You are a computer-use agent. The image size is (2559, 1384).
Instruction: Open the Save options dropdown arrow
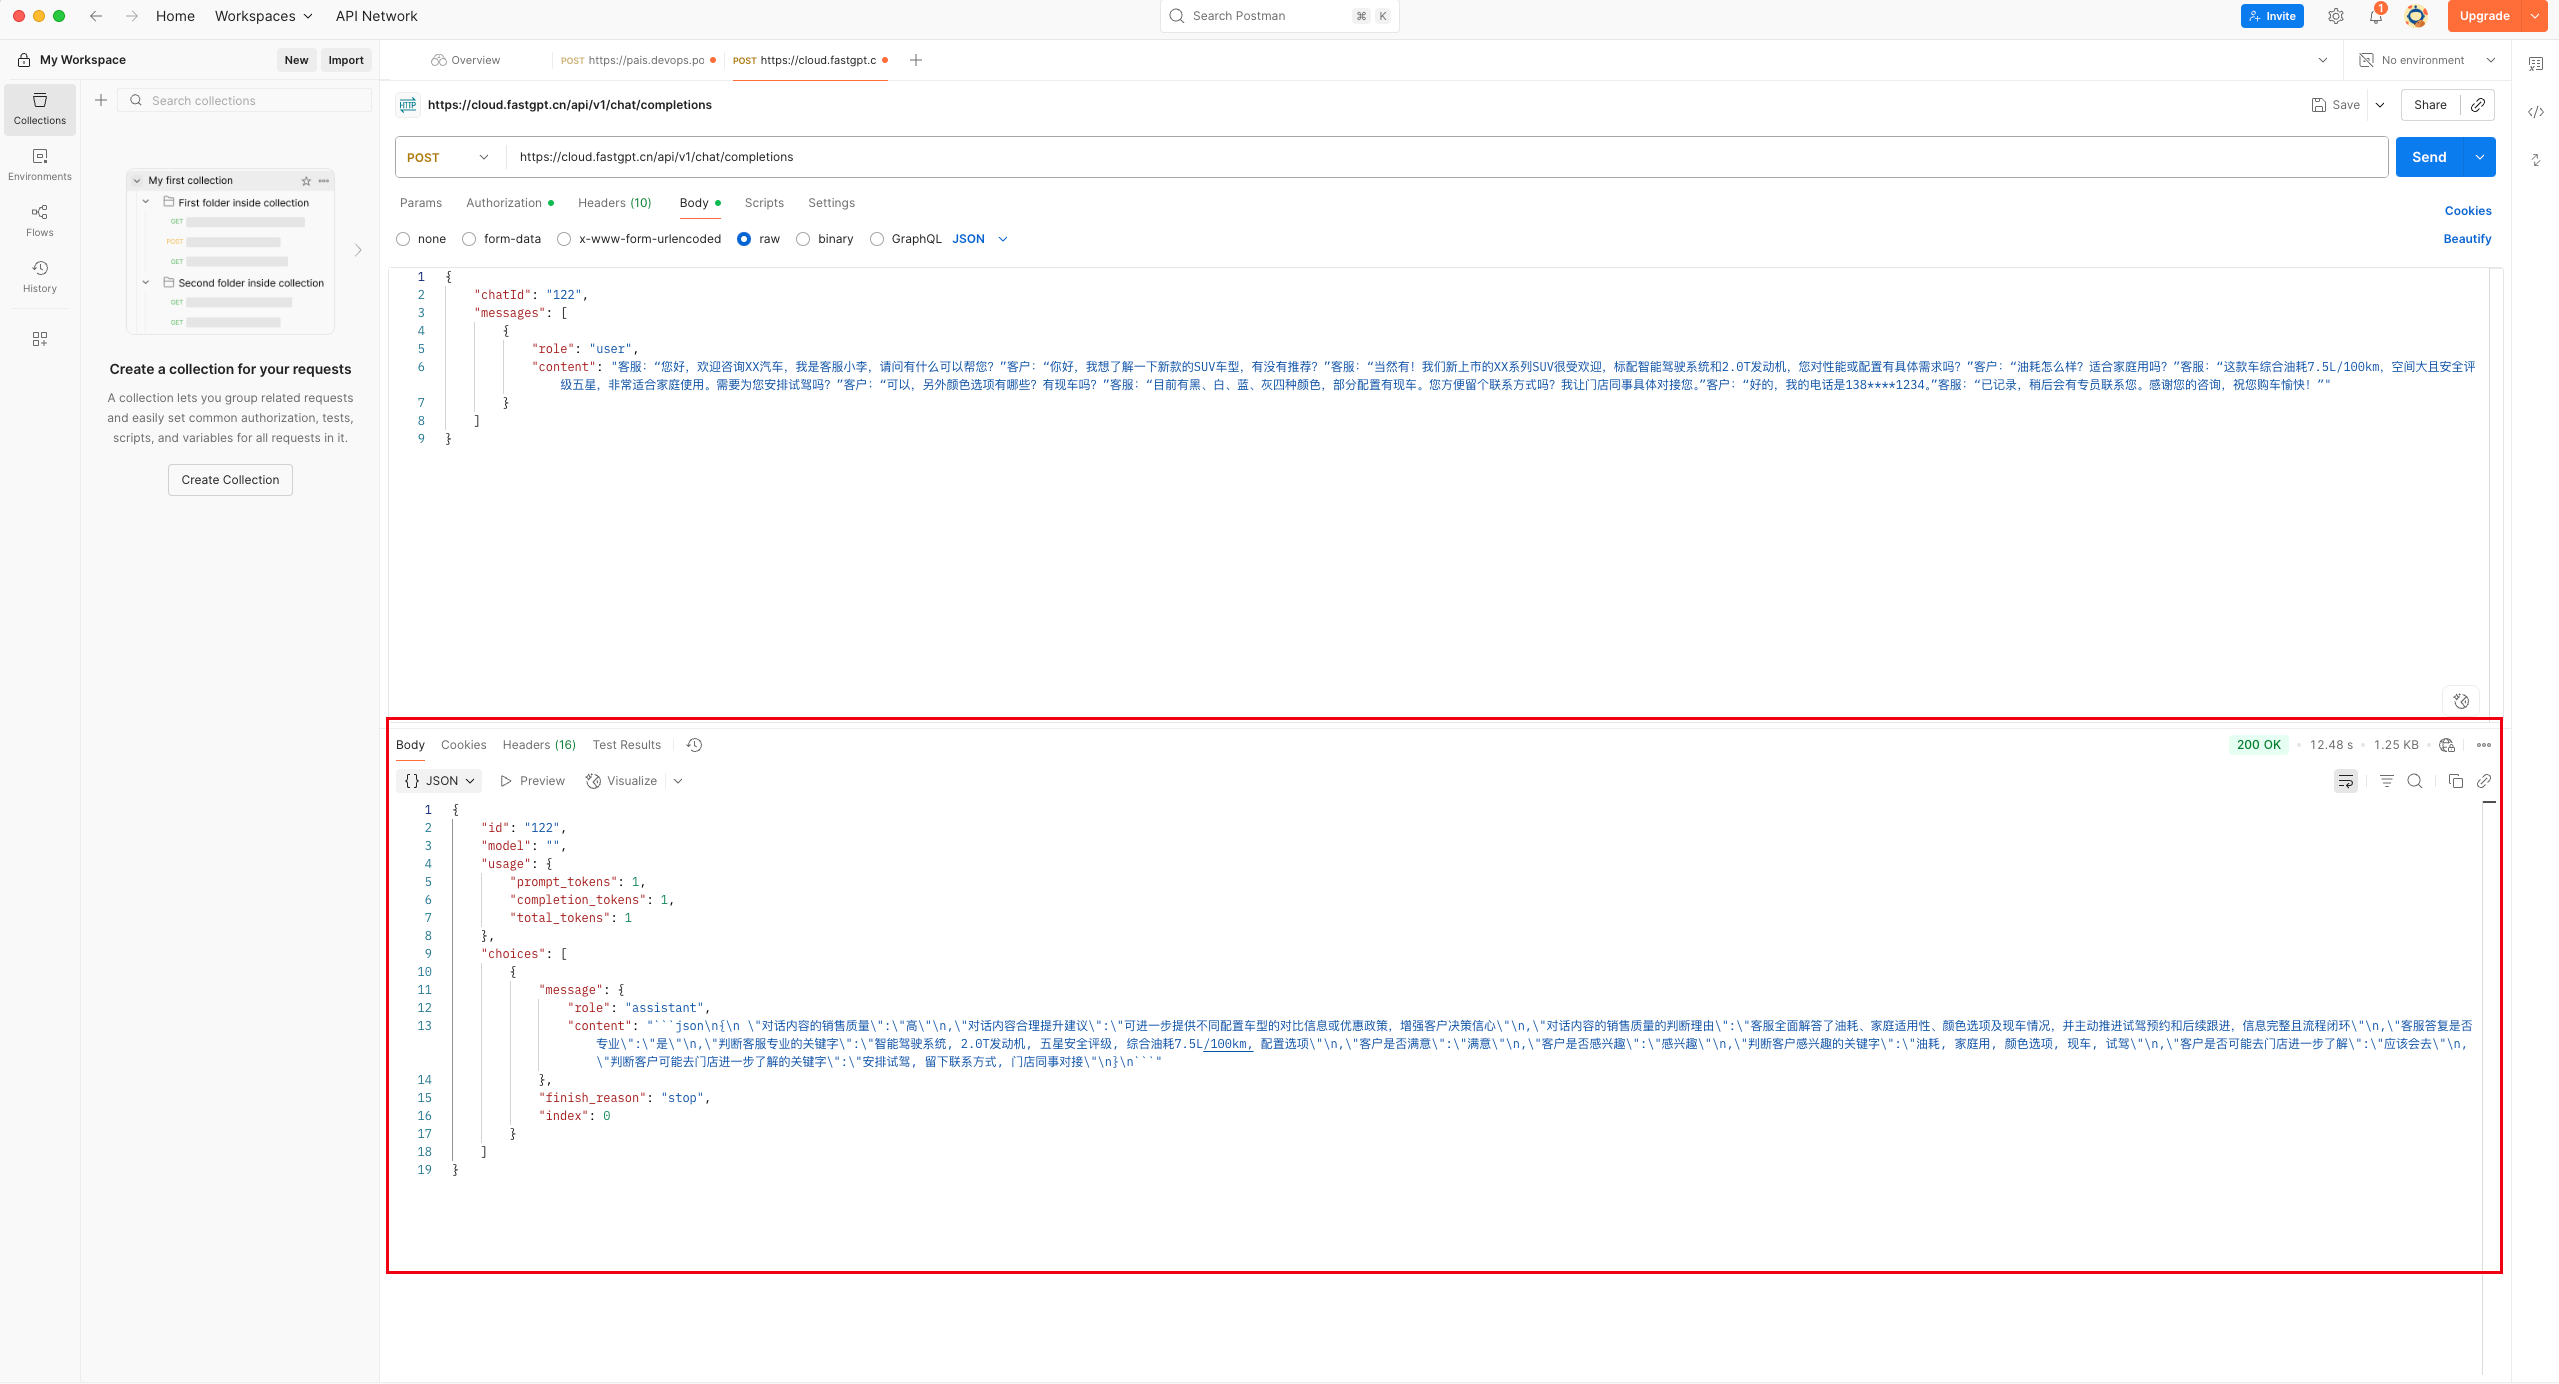click(2380, 105)
